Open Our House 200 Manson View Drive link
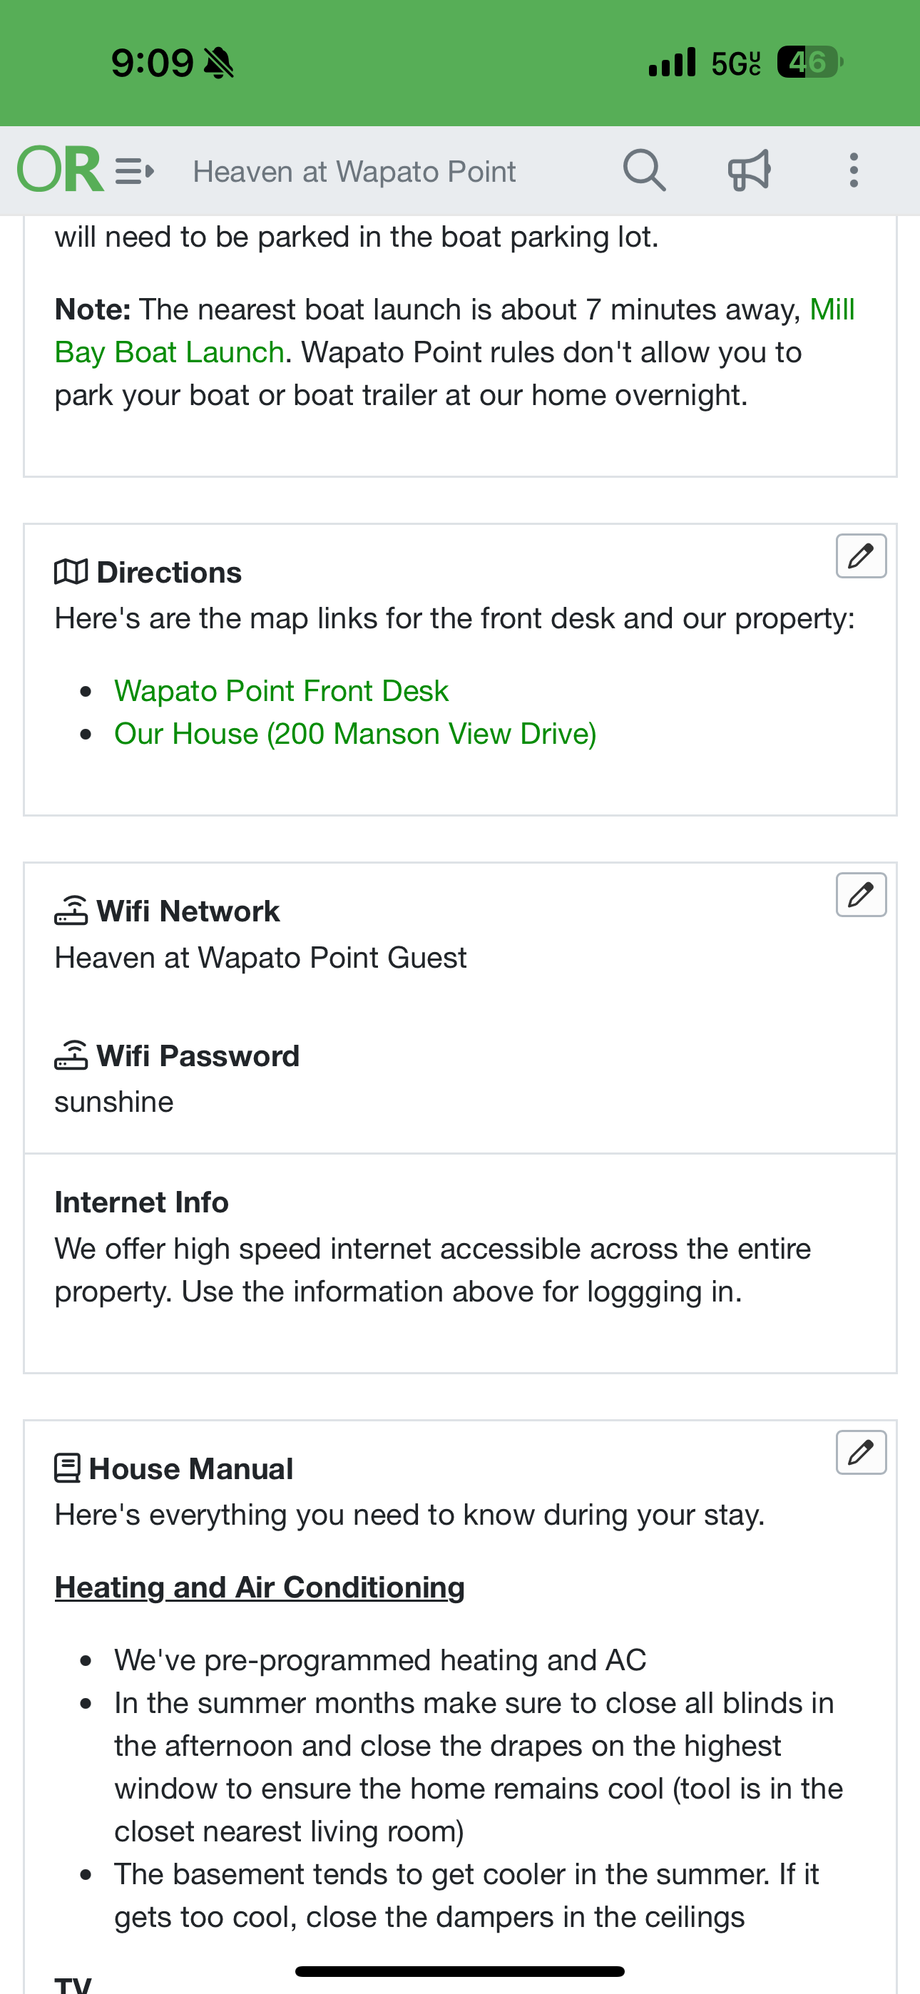Screen dimensions: 920x1994 (355, 734)
